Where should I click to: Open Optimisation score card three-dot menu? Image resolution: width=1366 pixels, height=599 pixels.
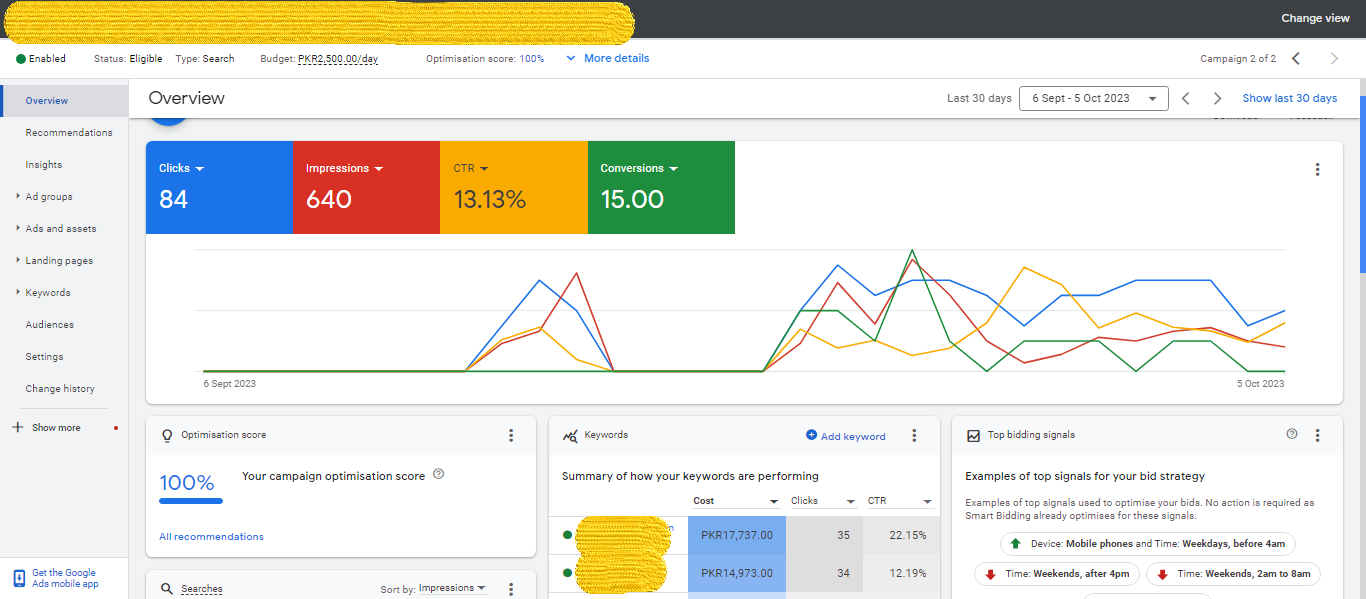click(511, 435)
